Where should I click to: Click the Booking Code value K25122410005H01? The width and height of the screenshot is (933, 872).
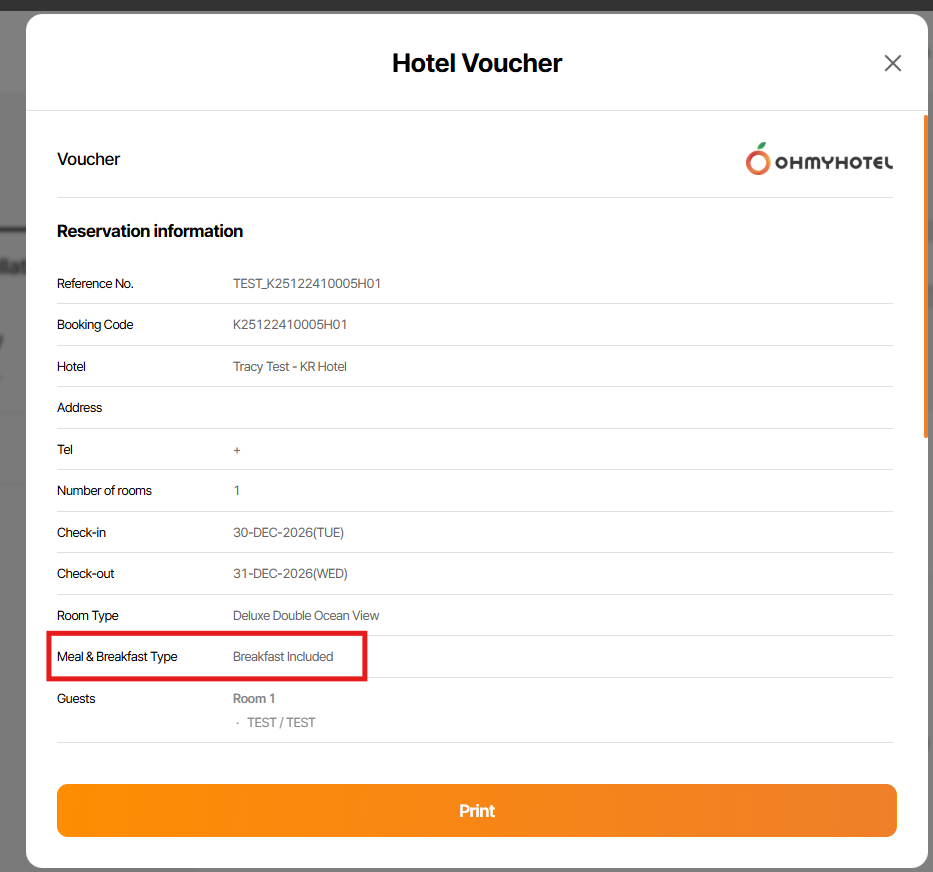pos(290,325)
